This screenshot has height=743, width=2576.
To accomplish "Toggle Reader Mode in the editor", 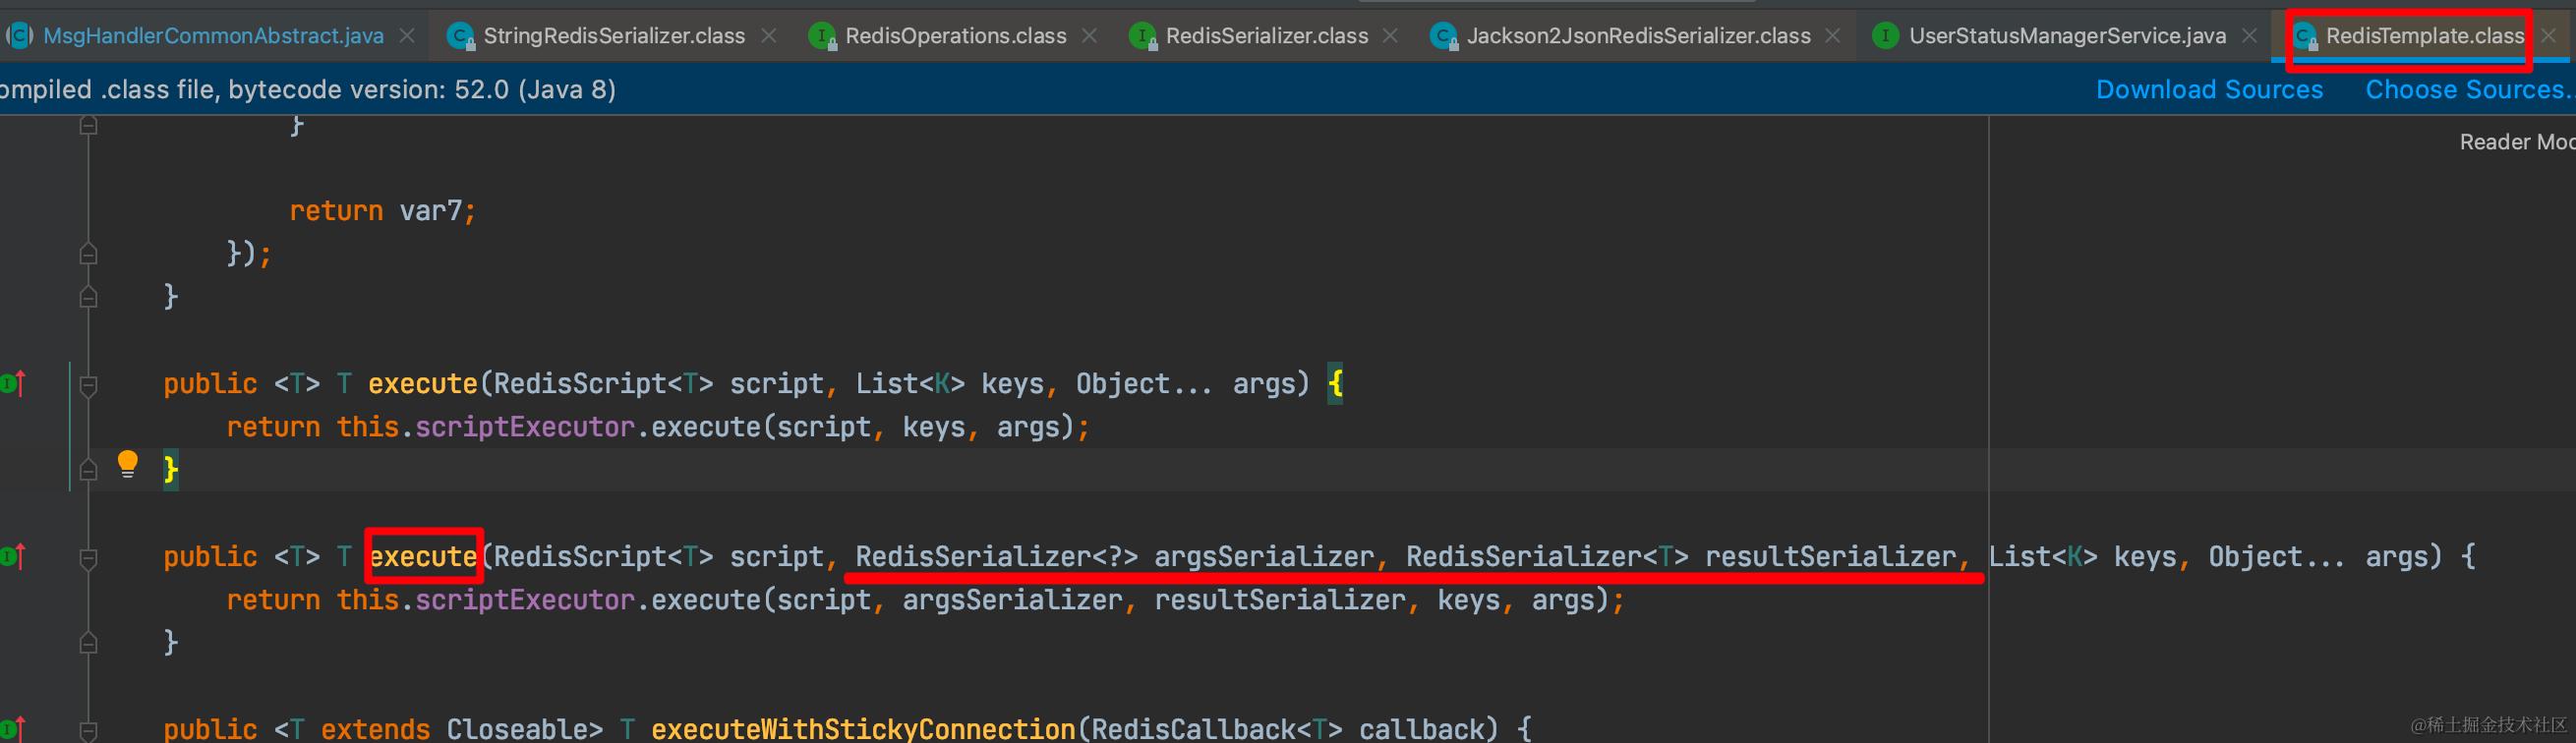I will tap(2516, 142).
